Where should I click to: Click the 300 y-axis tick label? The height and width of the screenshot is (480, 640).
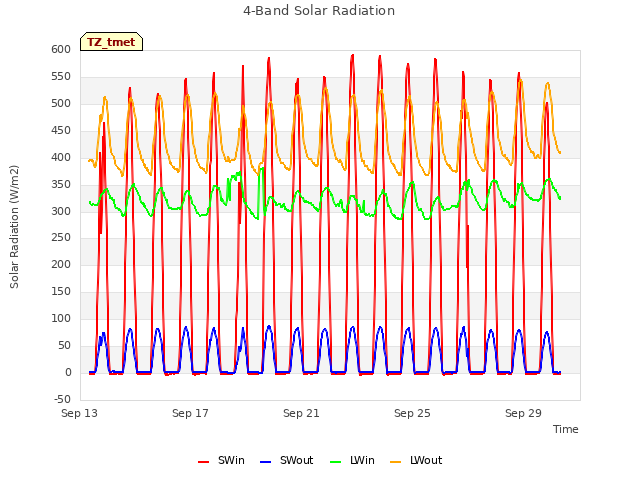coord(61,211)
